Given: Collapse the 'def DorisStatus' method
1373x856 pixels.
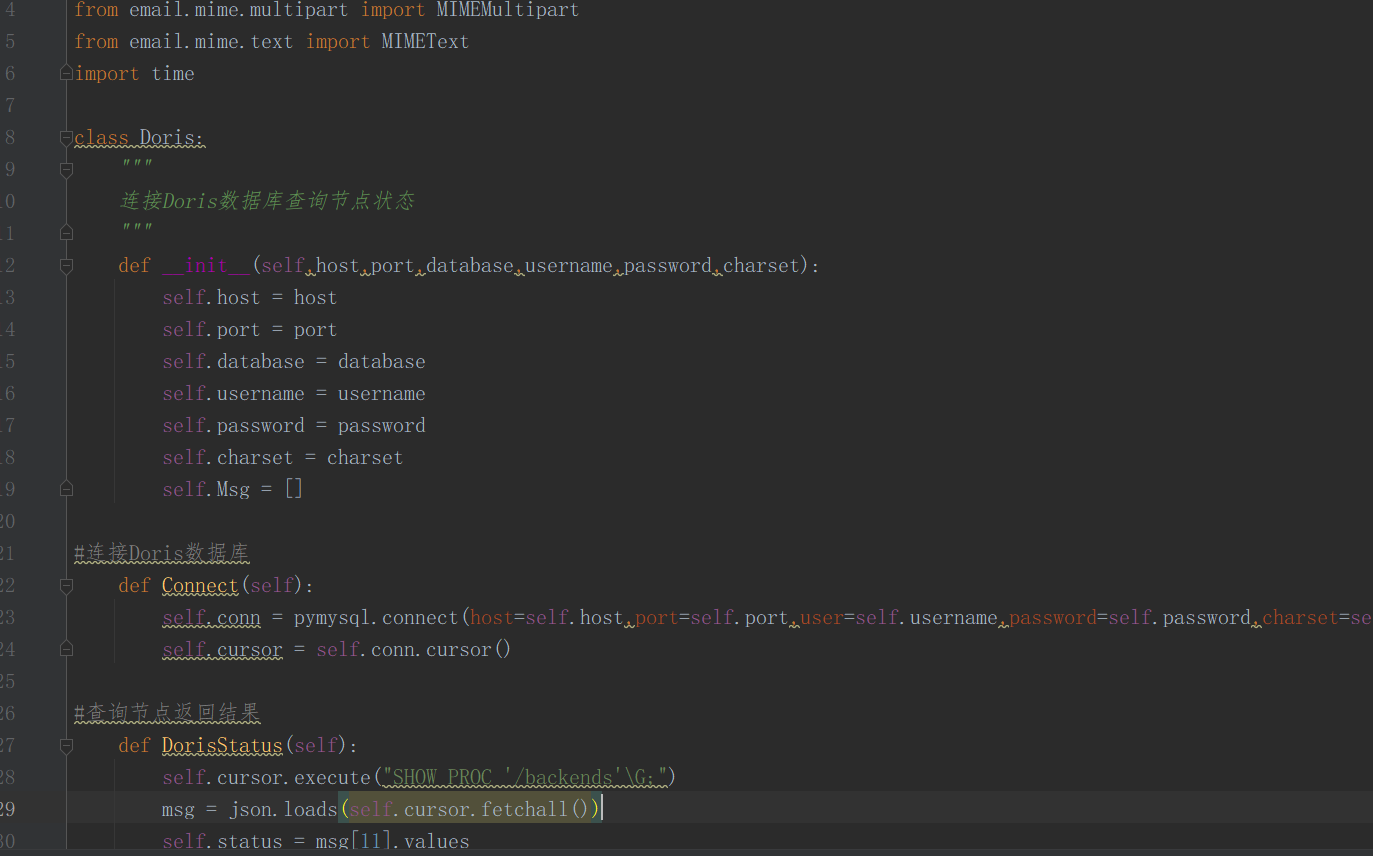Looking at the screenshot, I should [66, 745].
